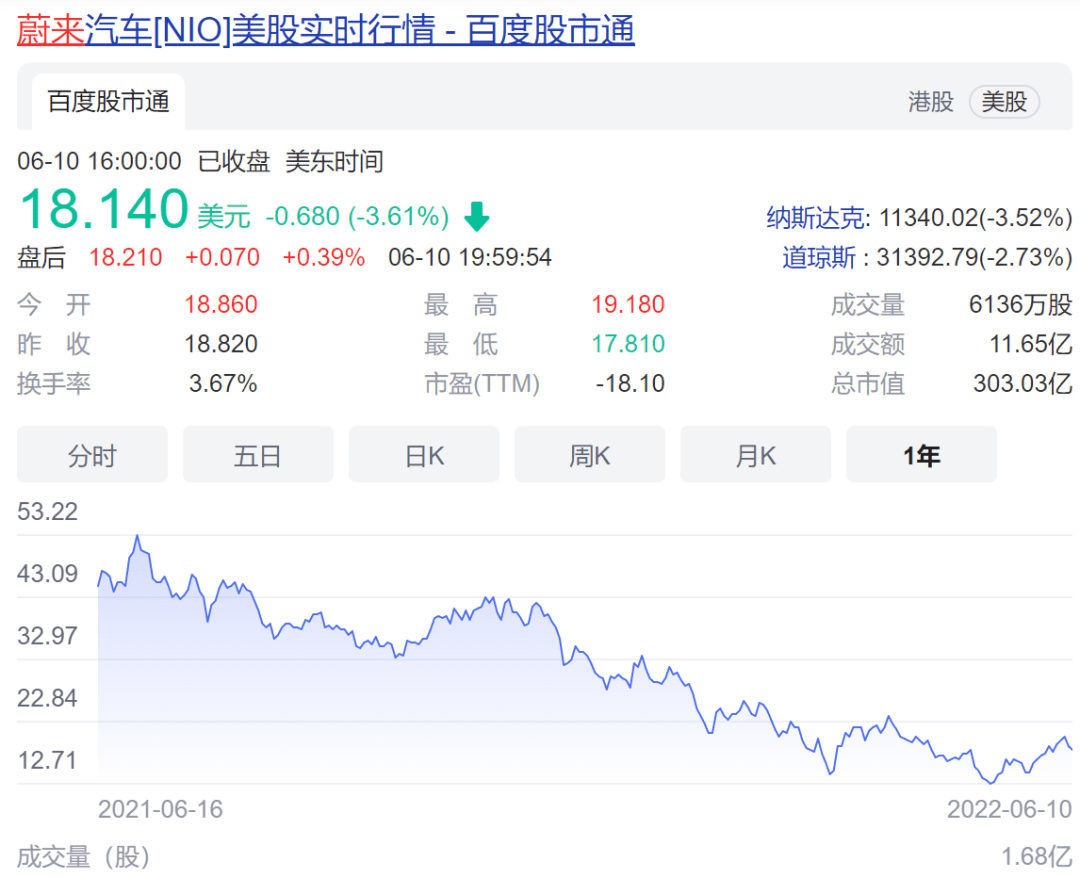Click the green down arrow price indicator

[x=477, y=215]
